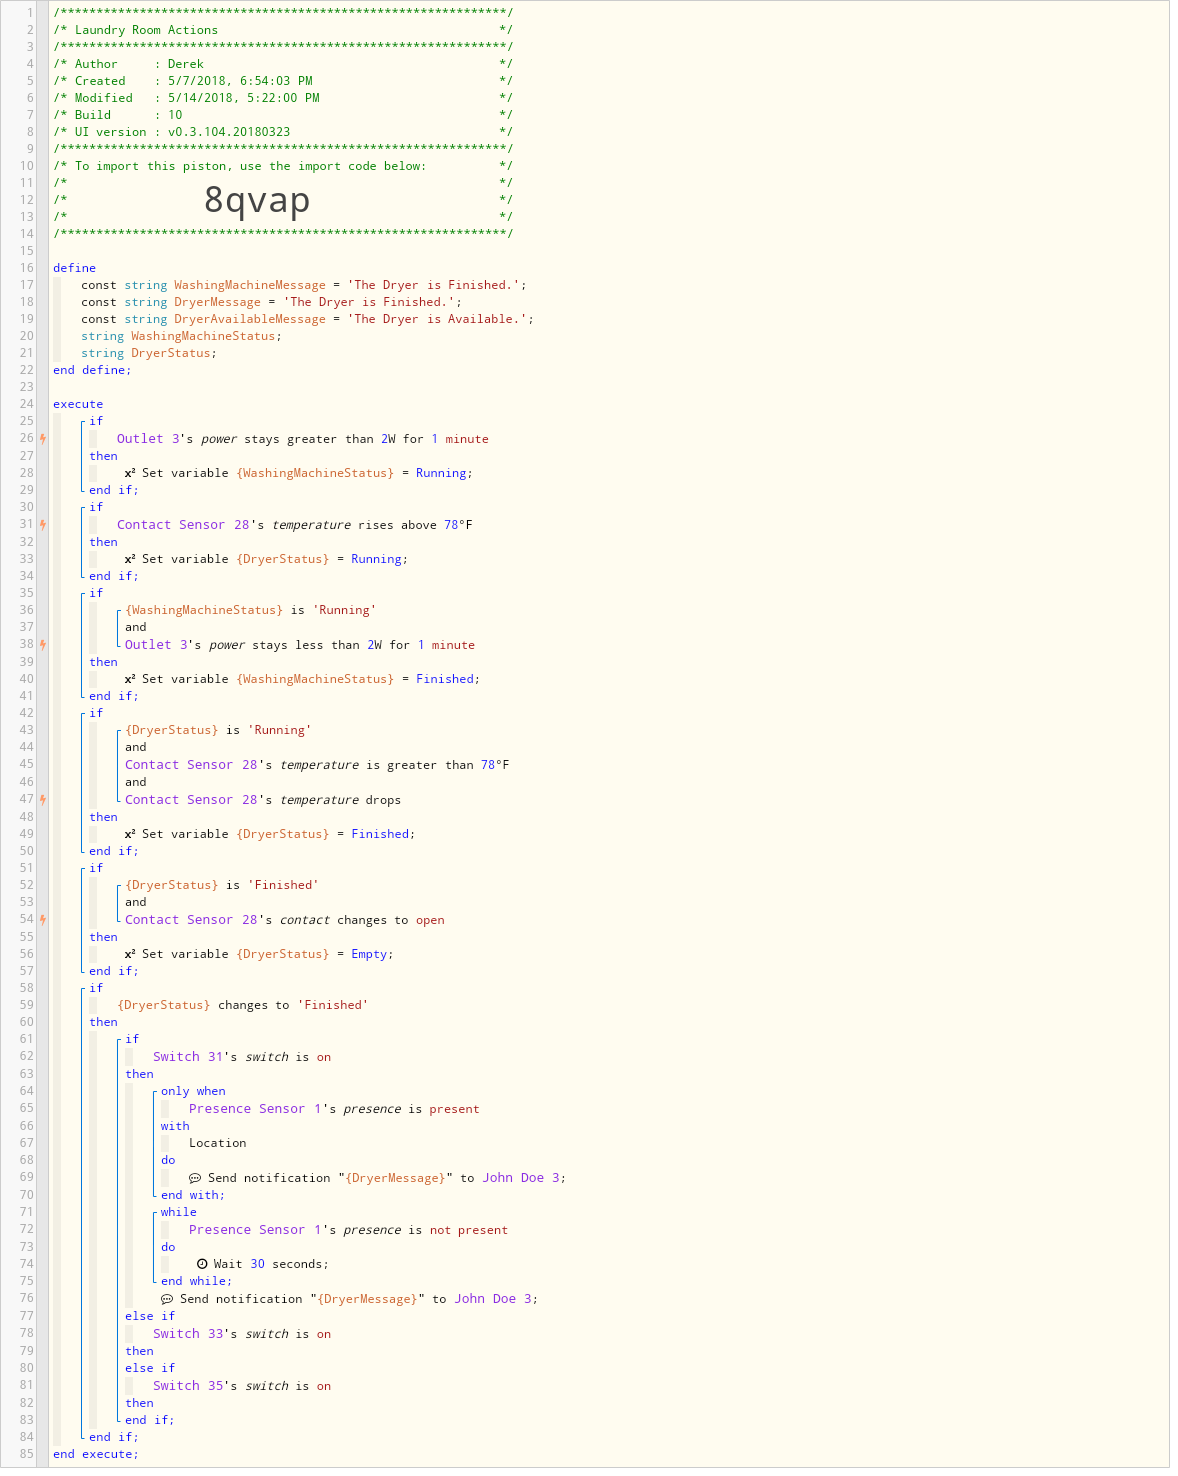Click the {DryerStatus} is 'Running' condition
The image size is (1178, 1476).
tap(218, 730)
